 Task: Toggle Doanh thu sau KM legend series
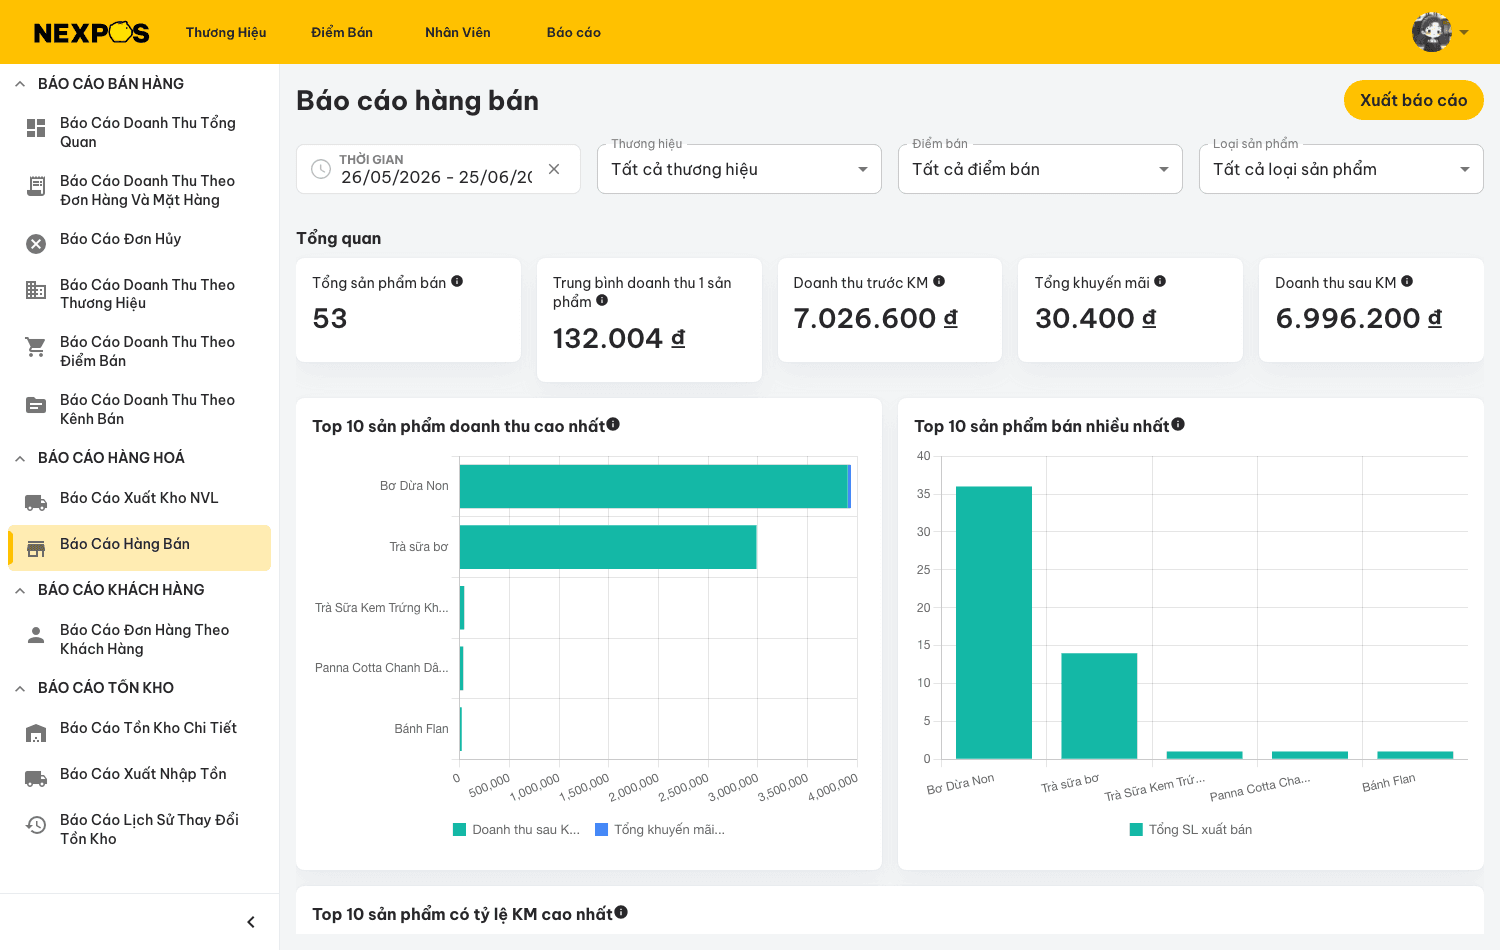[x=517, y=829]
